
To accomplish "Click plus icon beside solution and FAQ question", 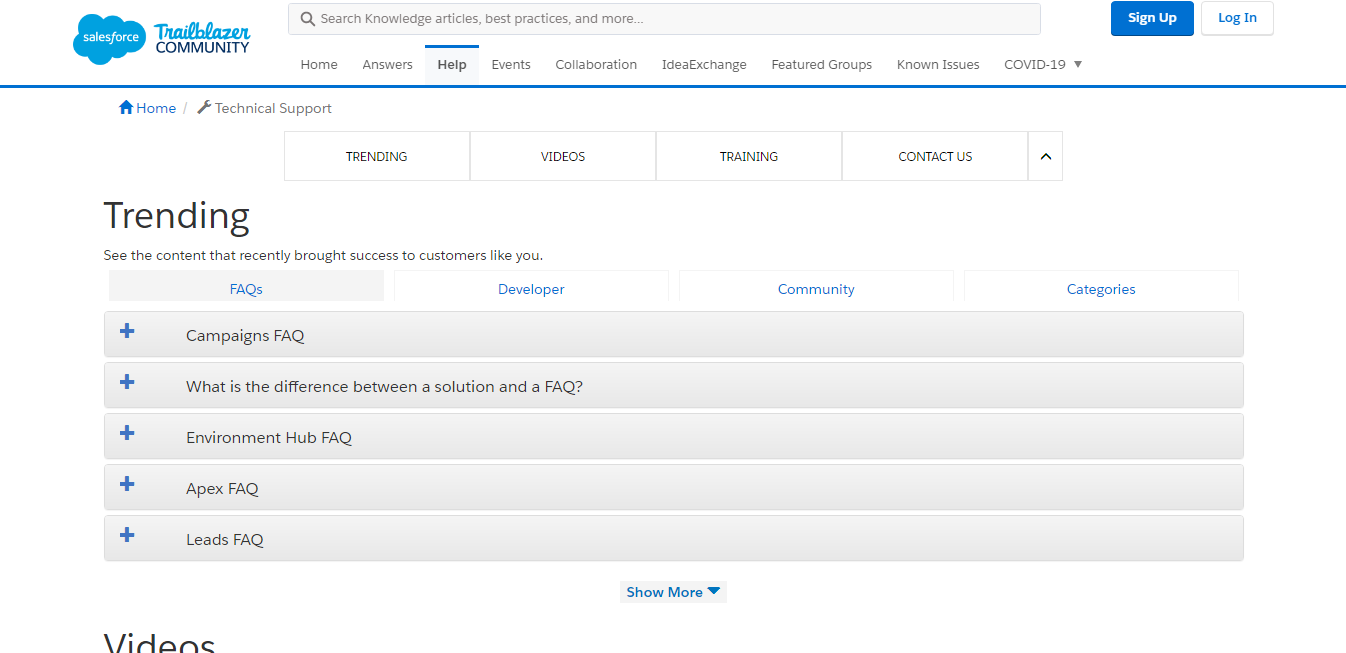I will click(127, 382).
